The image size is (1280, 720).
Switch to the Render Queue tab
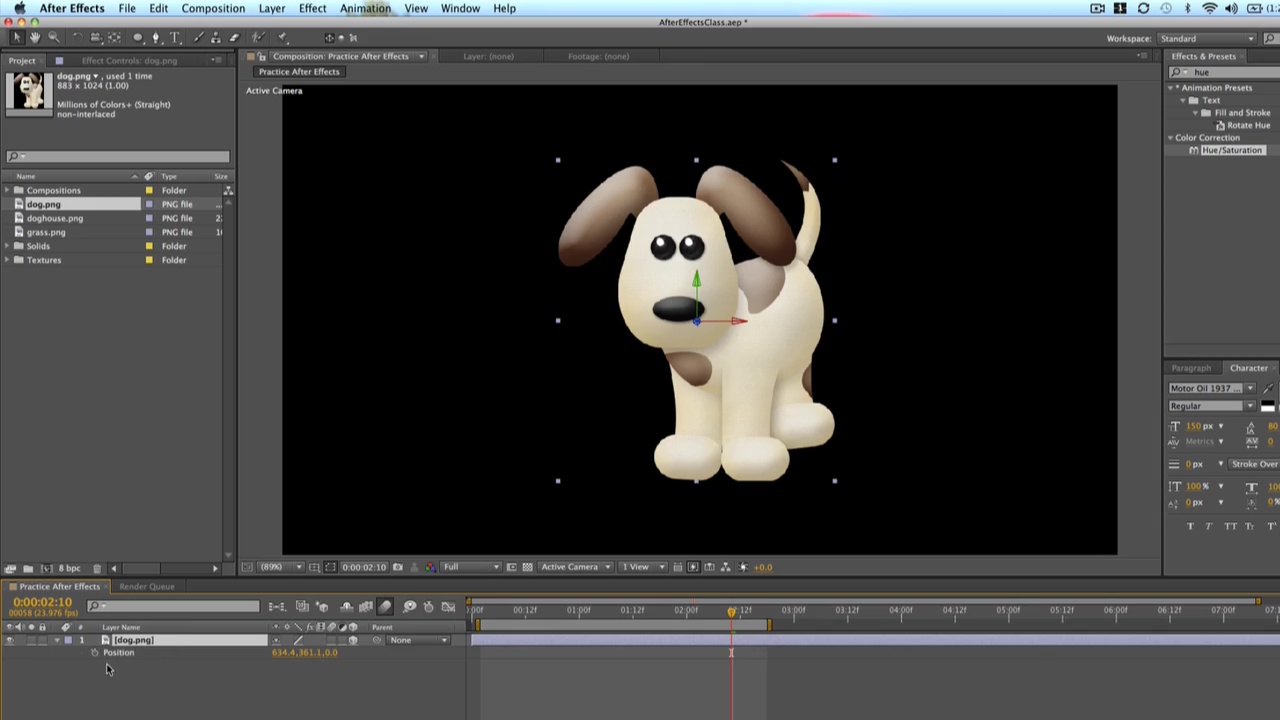pos(147,586)
